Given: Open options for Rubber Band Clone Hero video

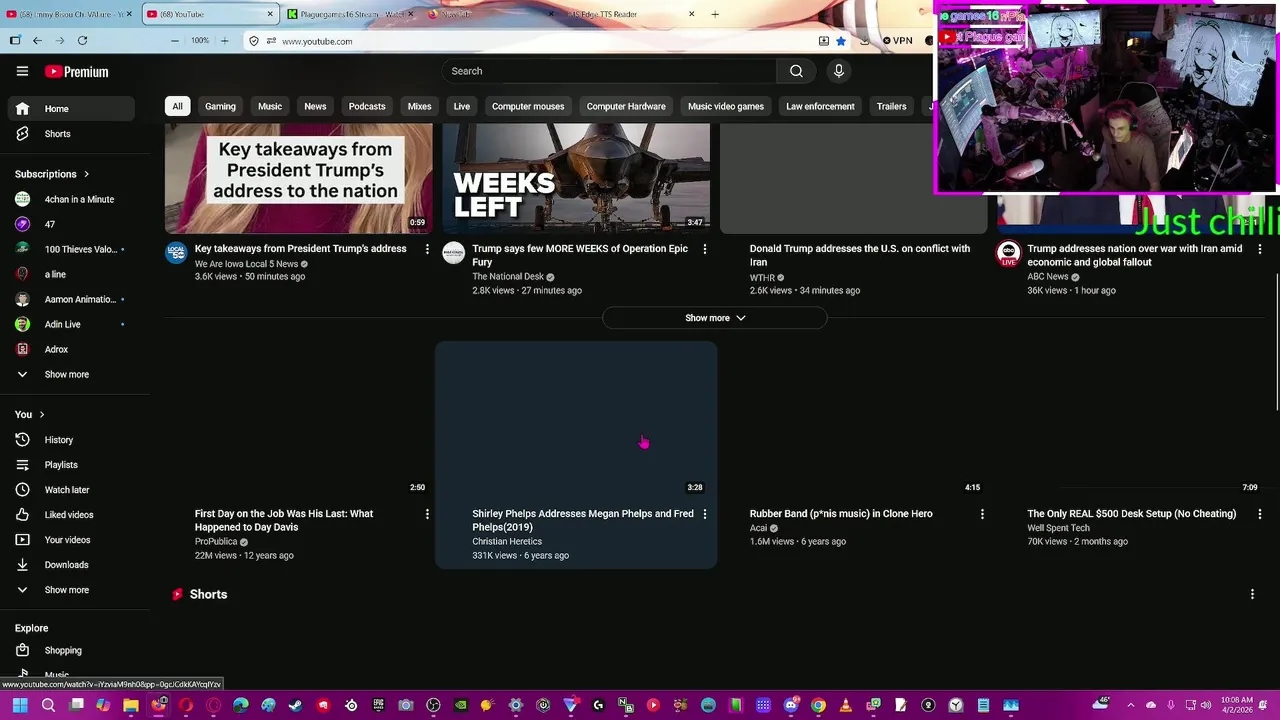Looking at the screenshot, I should coord(982,514).
